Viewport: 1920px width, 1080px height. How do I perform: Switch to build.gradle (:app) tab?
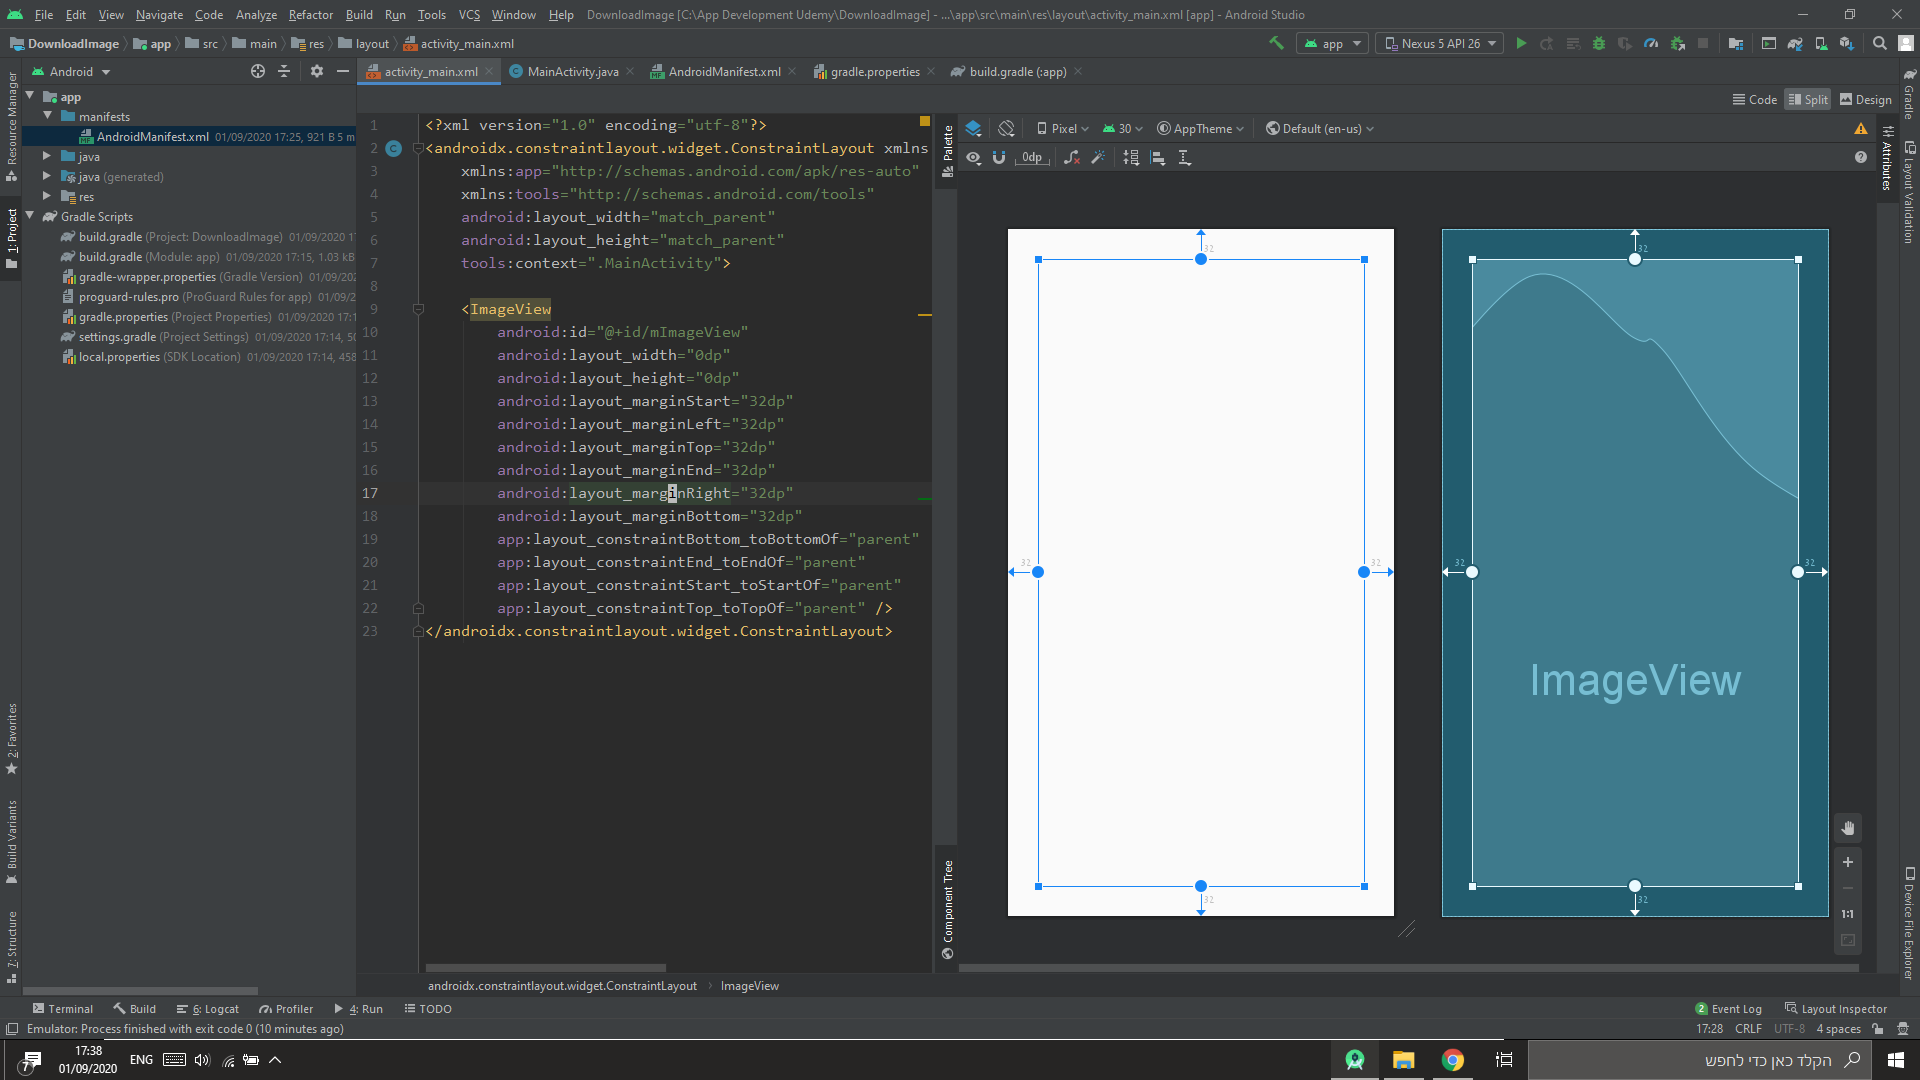pyautogui.click(x=1015, y=71)
